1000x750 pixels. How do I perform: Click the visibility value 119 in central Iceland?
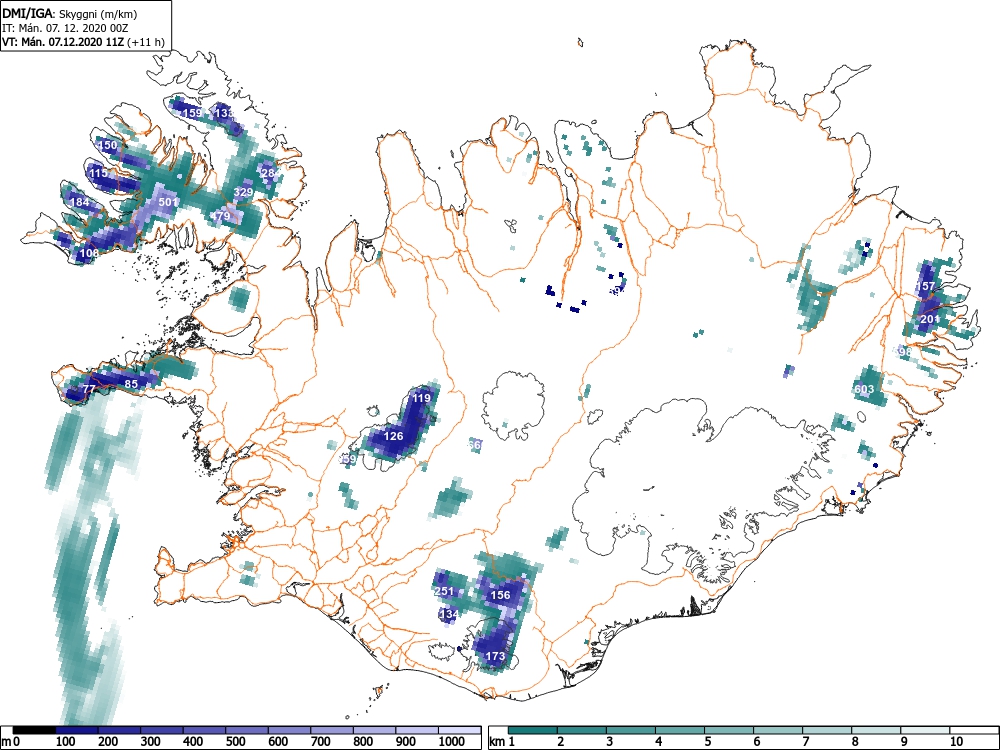(x=422, y=398)
